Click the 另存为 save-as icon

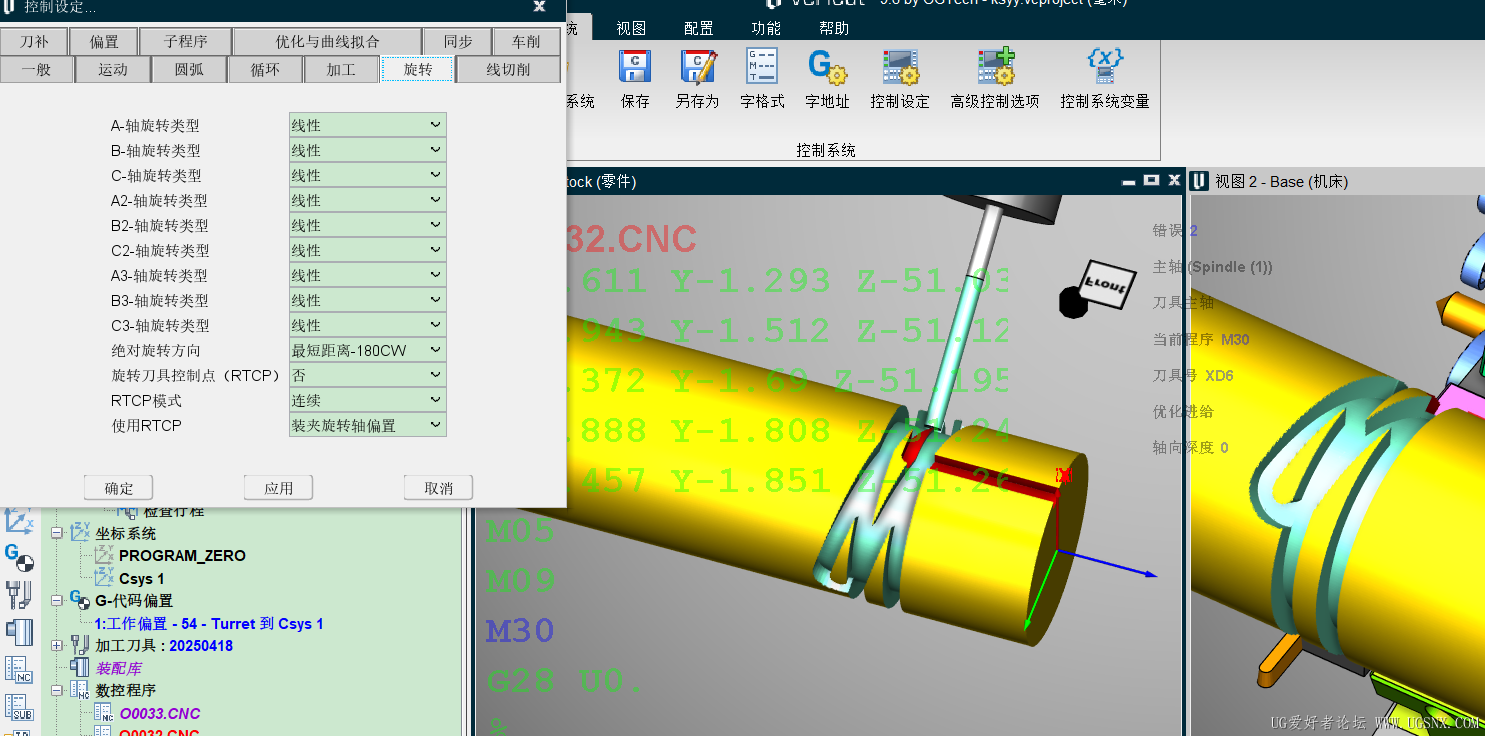tap(697, 67)
